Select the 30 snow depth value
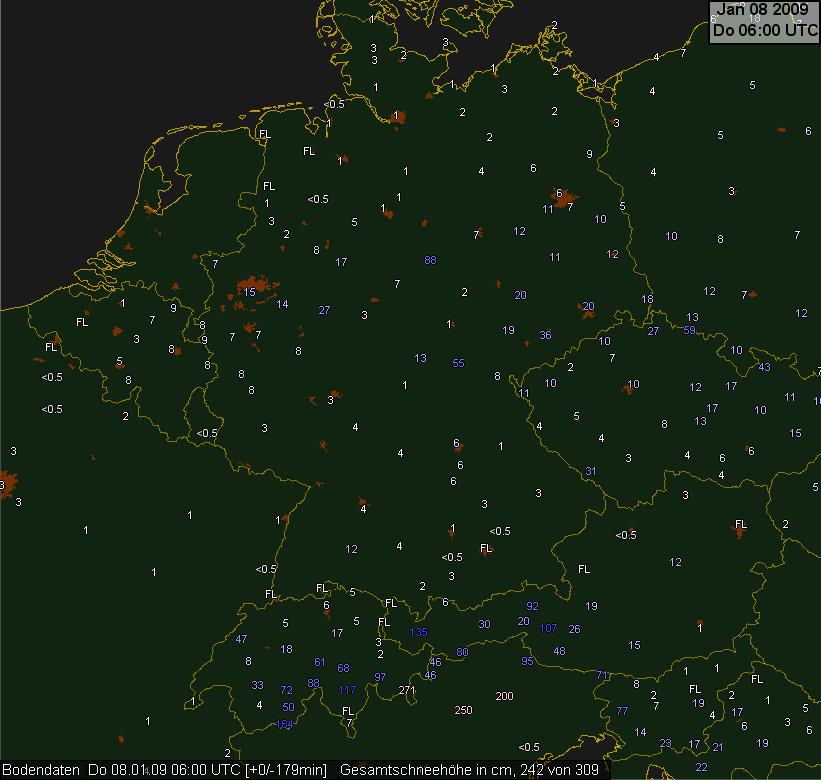This screenshot has width=821, height=780. (484, 624)
